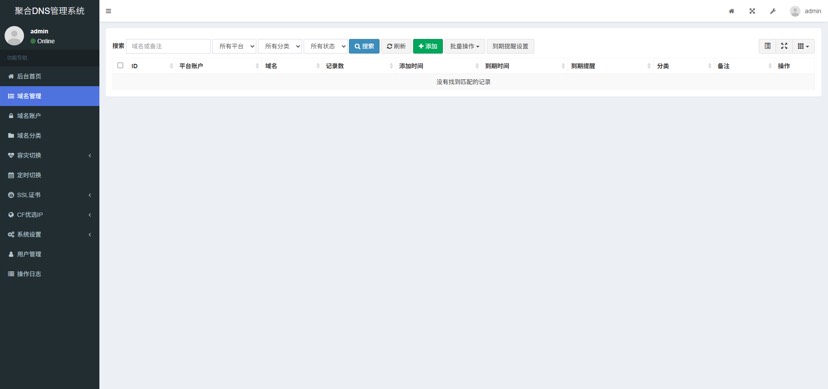Open the columns selector dropdown icon
Image resolution: width=828 pixels, height=389 pixels.
coord(803,46)
